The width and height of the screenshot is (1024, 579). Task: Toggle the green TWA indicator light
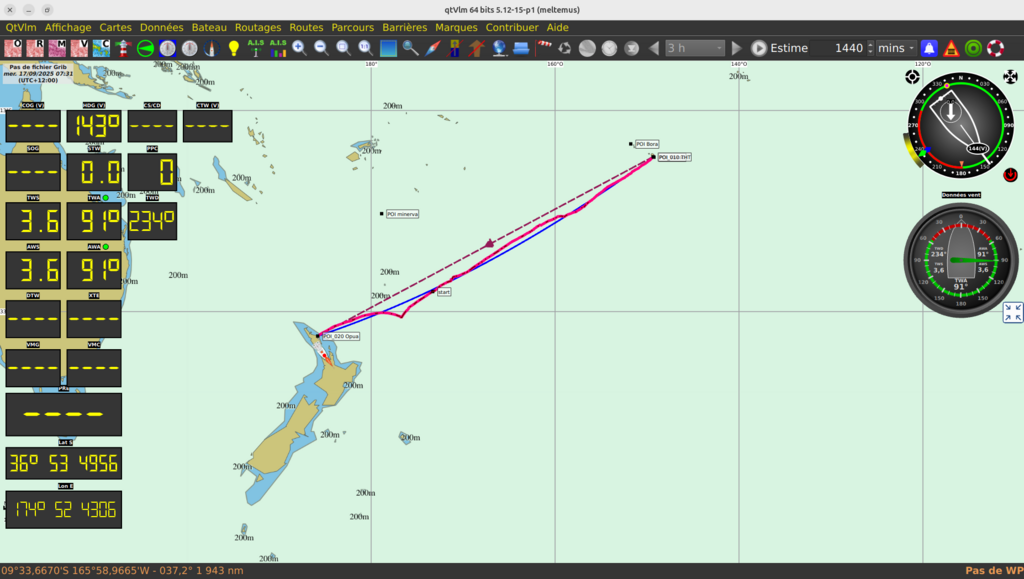pyautogui.click(x=105, y=198)
